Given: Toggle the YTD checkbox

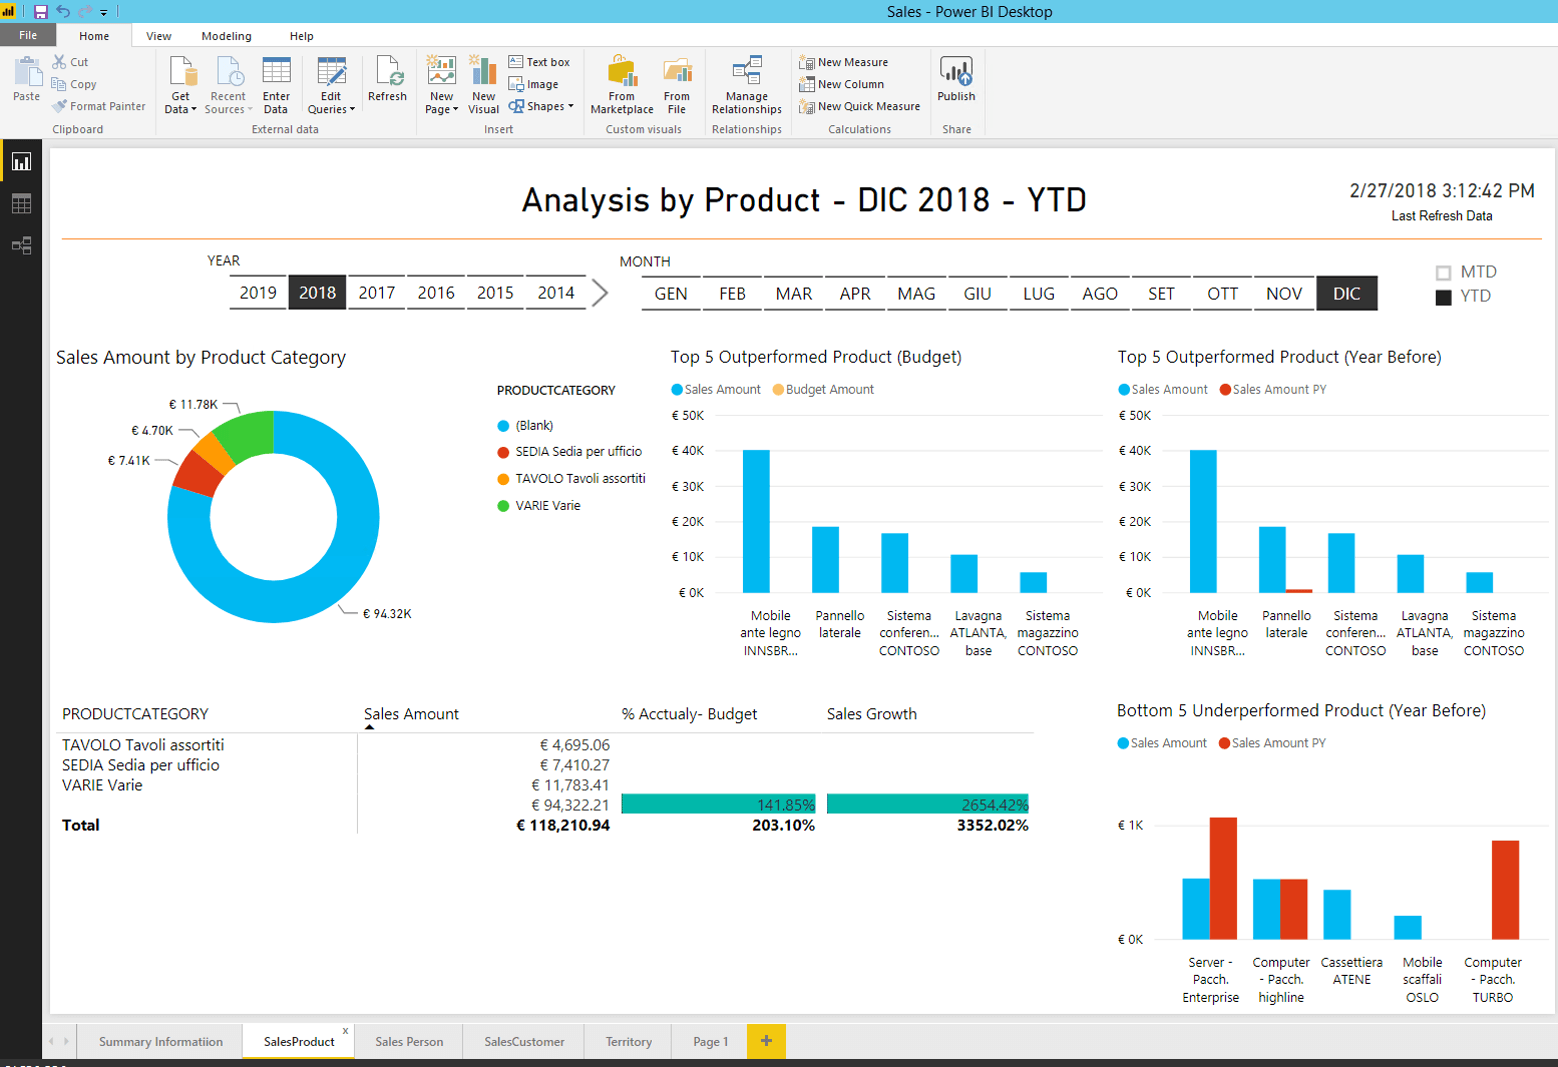Looking at the screenshot, I should tap(1443, 297).
